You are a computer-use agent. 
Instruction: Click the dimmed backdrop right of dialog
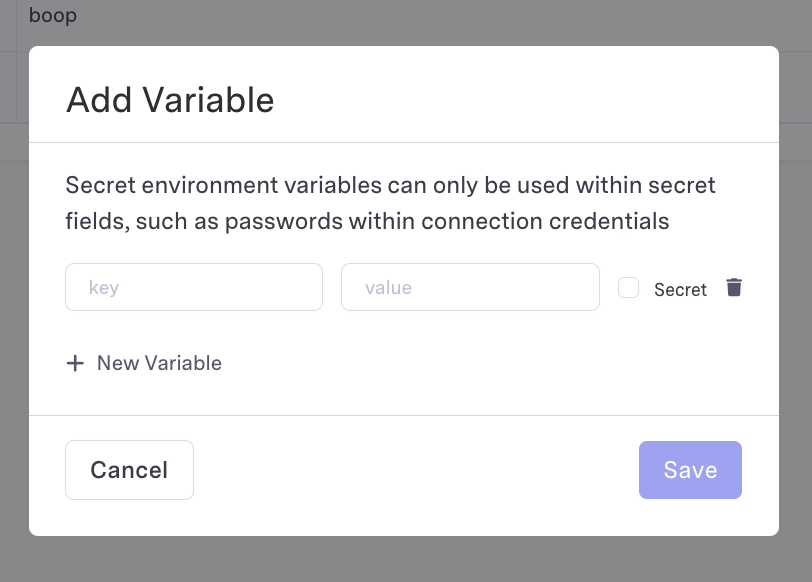click(x=796, y=300)
